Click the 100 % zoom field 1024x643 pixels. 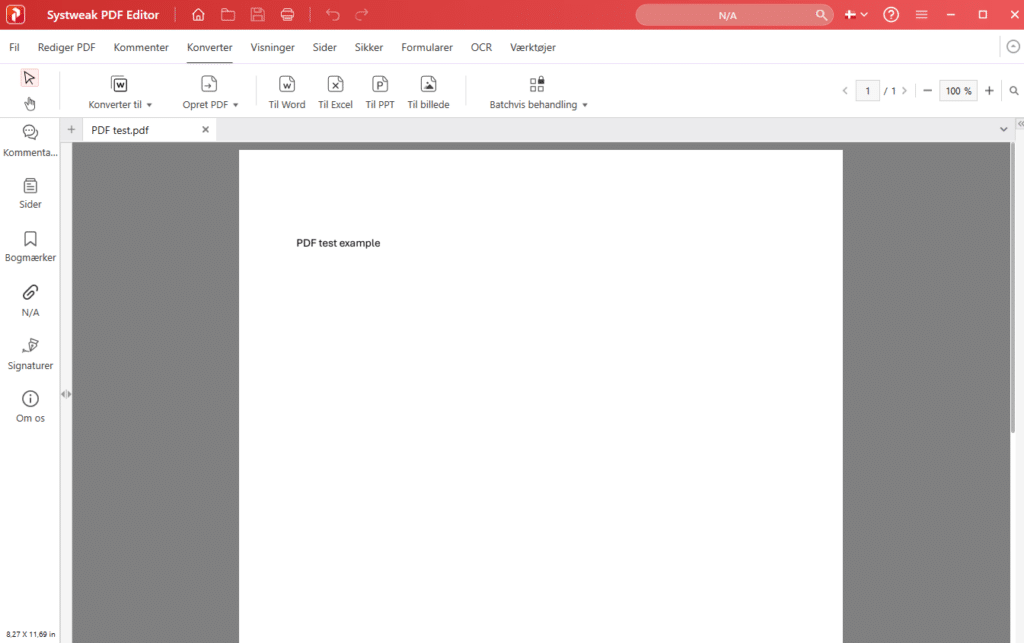coord(958,91)
